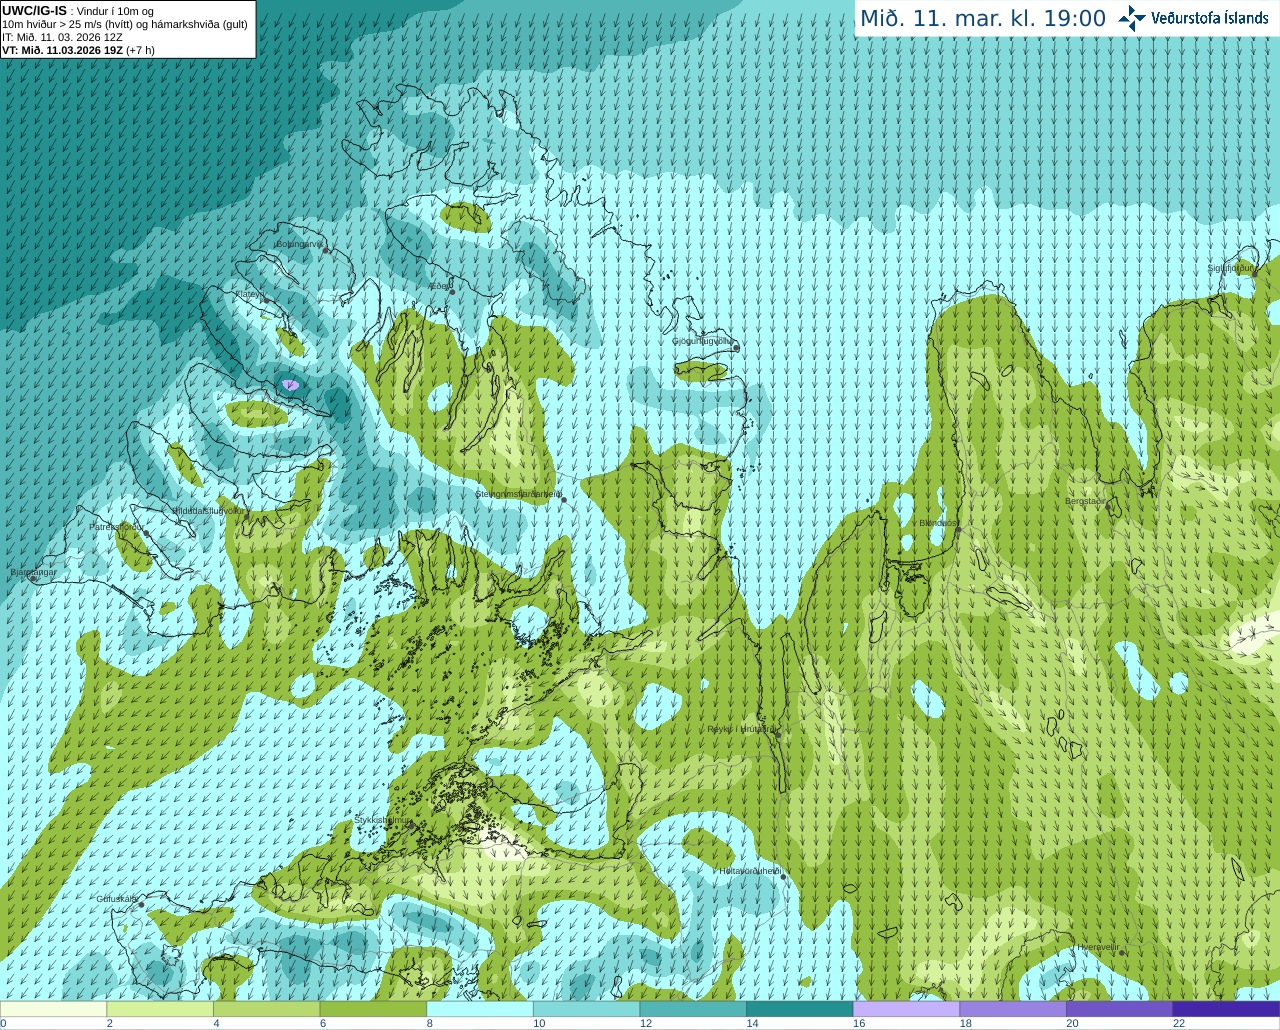The image size is (1280, 1030).
Task: Click the 2–4 m/s legend swatch
Action: tap(160, 1009)
